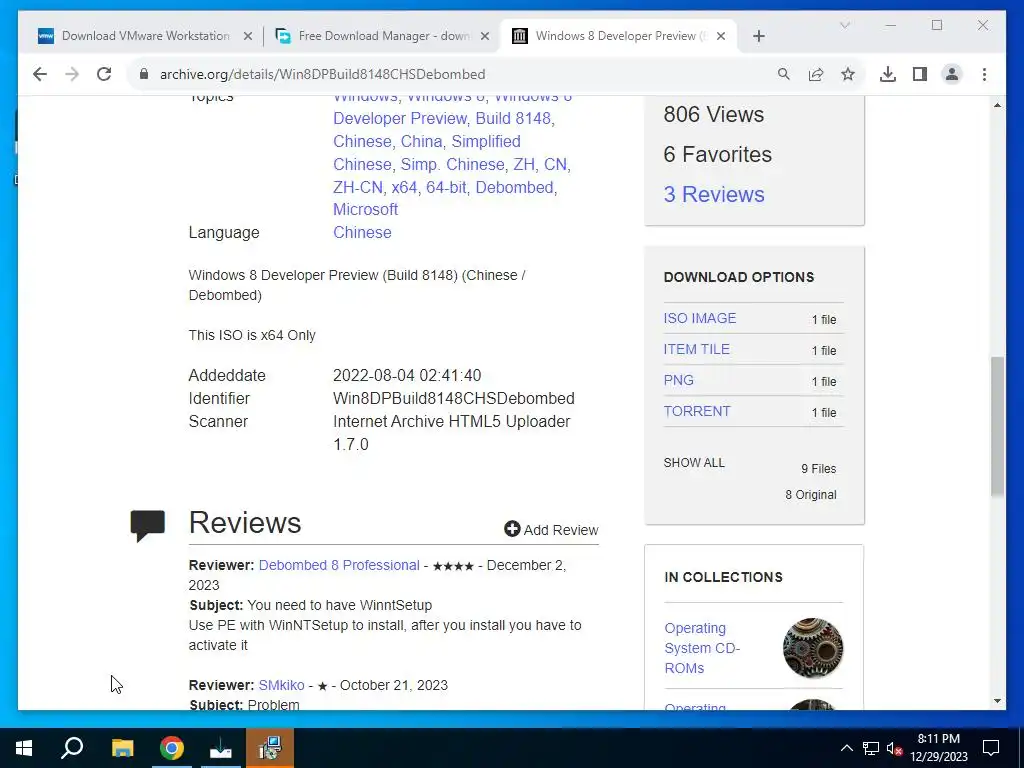Open the tab search chevron
The width and height of the screenshot is (1024, 768).
point(844,25)
